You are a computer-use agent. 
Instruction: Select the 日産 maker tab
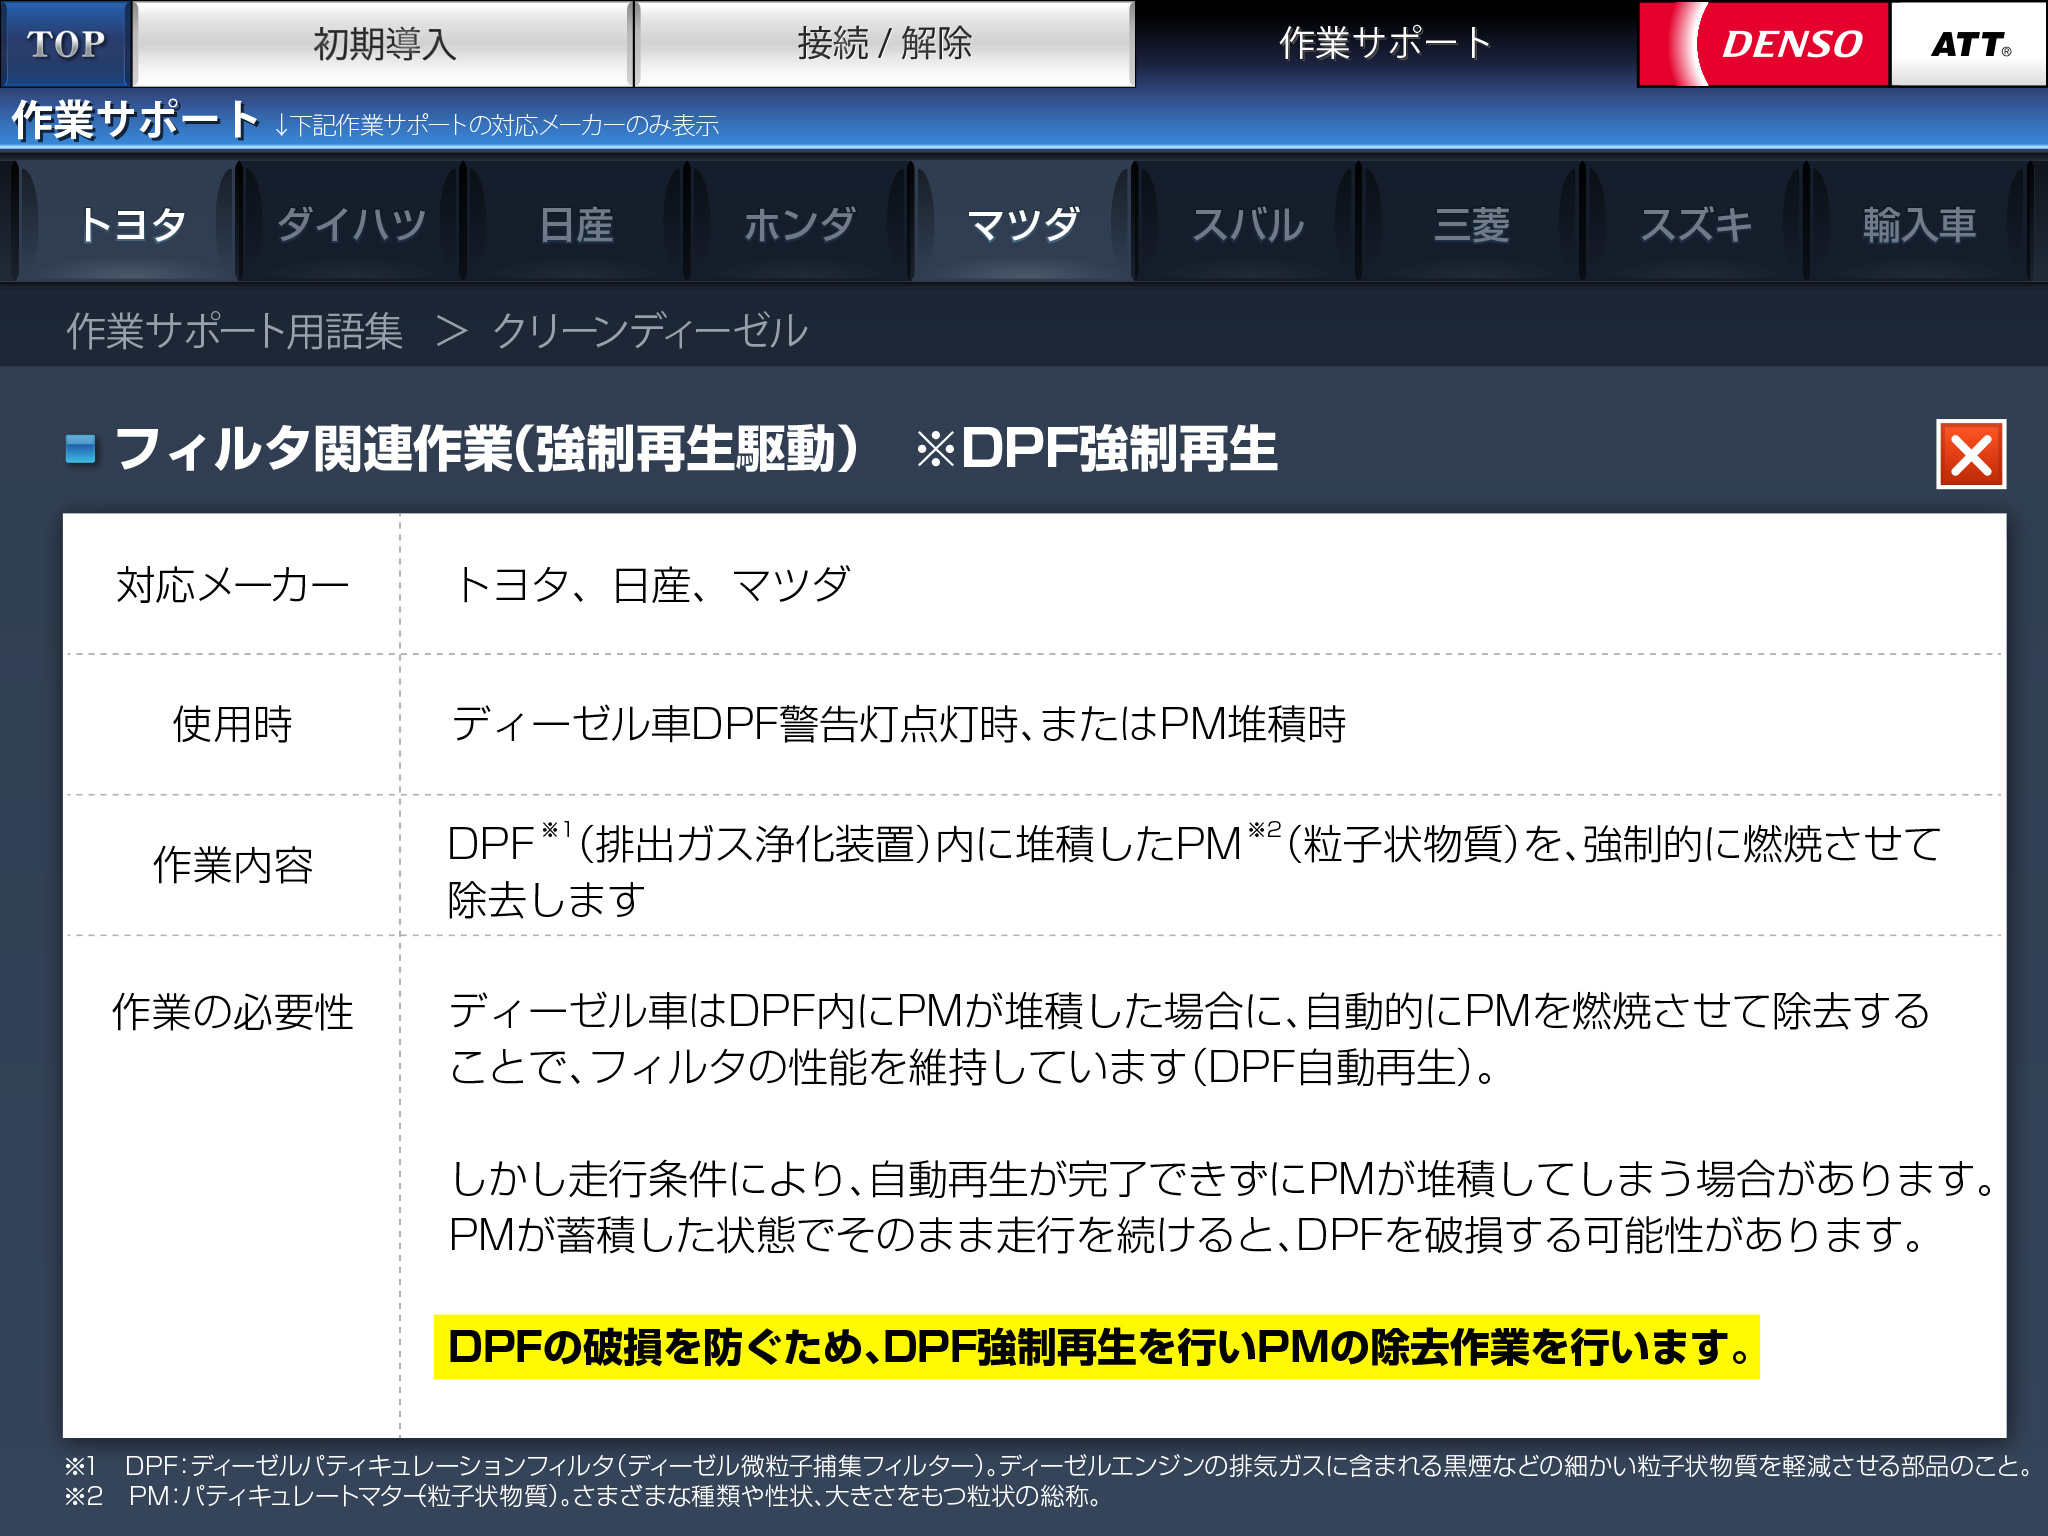[576, 224]
